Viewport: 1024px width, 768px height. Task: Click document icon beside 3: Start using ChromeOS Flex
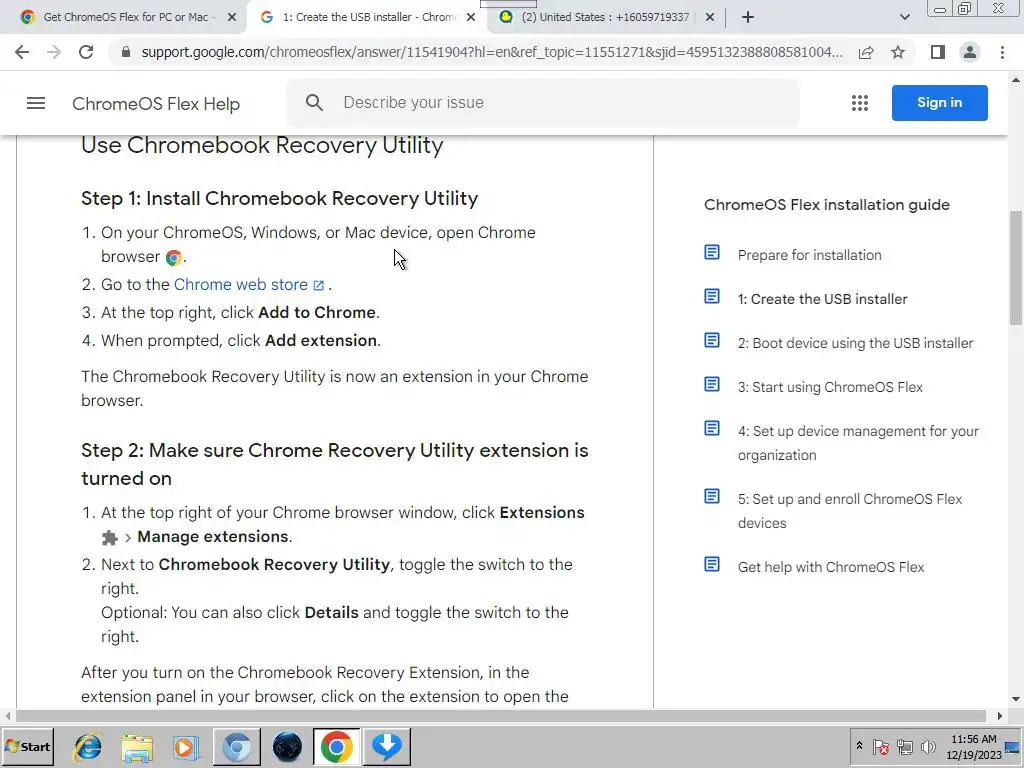712,384
